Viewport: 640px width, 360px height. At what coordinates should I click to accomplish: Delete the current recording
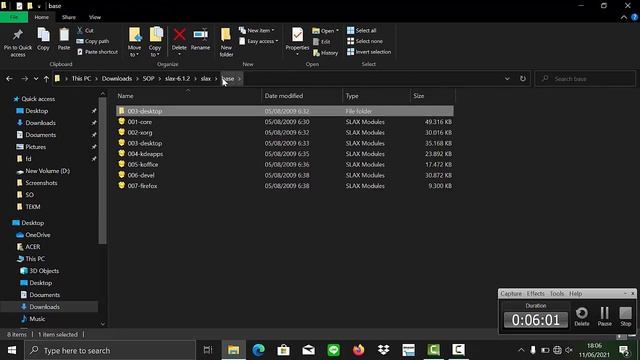(582, 316)
